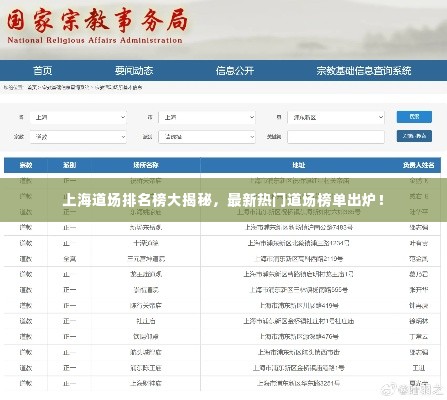Expand the 派别 sect dropdown in filters

point(207,137)
